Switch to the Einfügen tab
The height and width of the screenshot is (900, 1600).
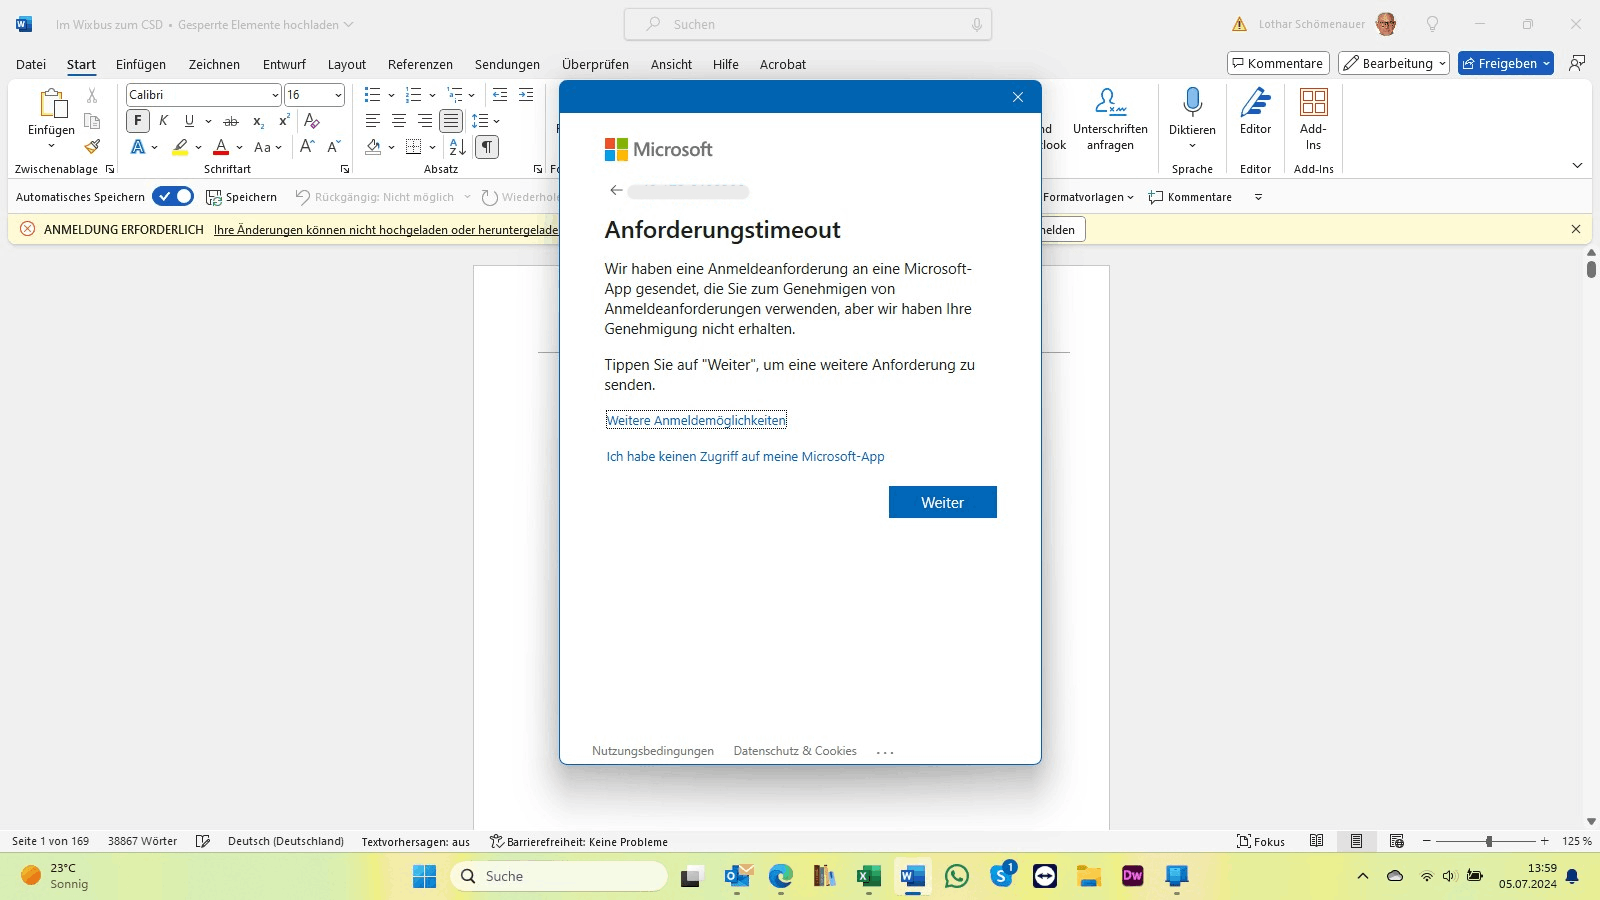(141, 64)
